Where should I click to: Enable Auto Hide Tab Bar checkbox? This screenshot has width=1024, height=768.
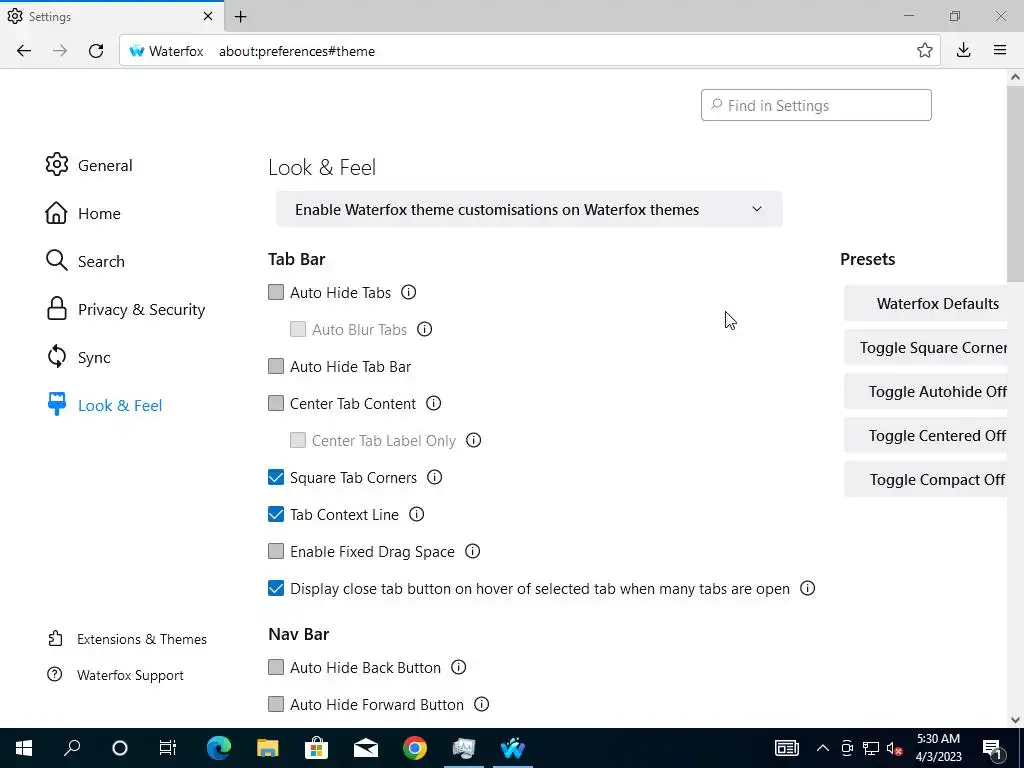tap(276, 366)
